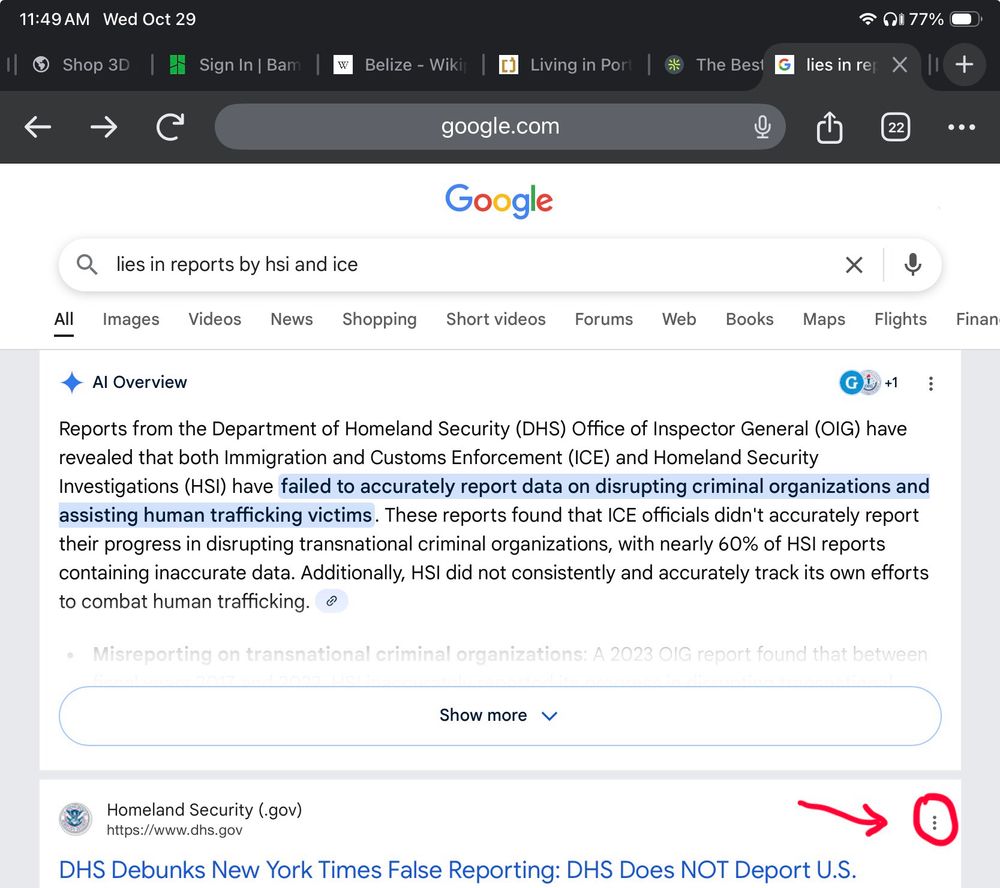Image resolution: width=1000 pixels, height=888 pixels.
Task: Click the highlighted 'failed to accurately report' text
Action: pyautogui.click(x=494, y=501)
